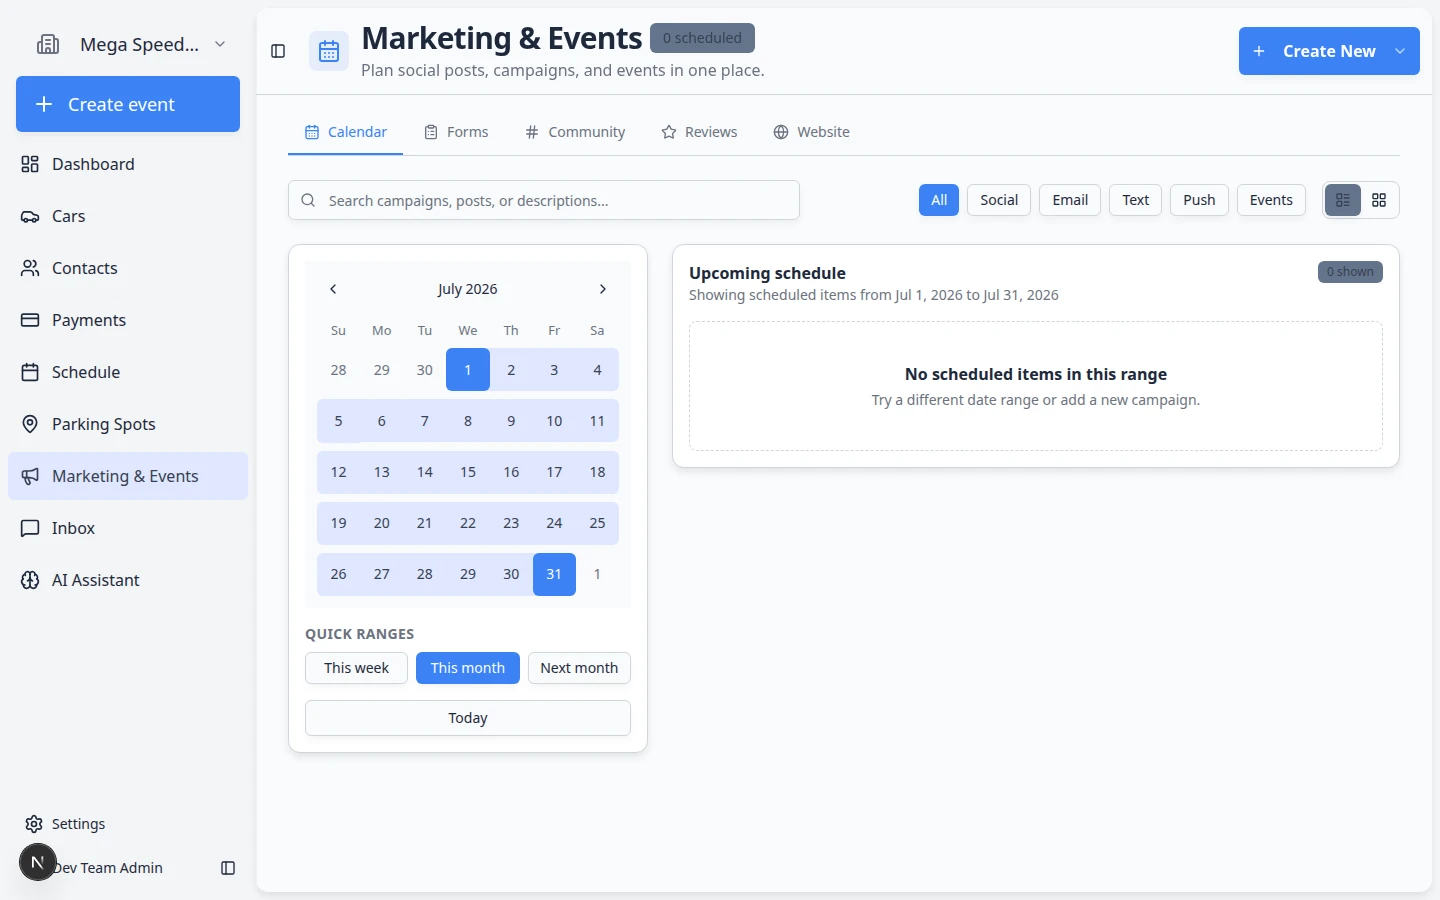Select the Marketing & Events sidebar item
Viewport: 1440px width, 900px height.
click(x=128, y=476)
